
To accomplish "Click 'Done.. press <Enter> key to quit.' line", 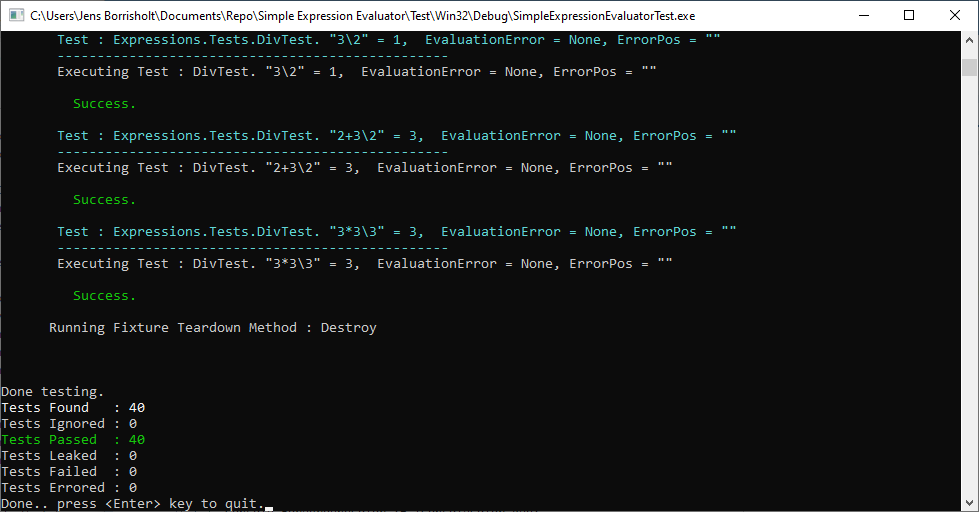I will click(x=133, y=504).
